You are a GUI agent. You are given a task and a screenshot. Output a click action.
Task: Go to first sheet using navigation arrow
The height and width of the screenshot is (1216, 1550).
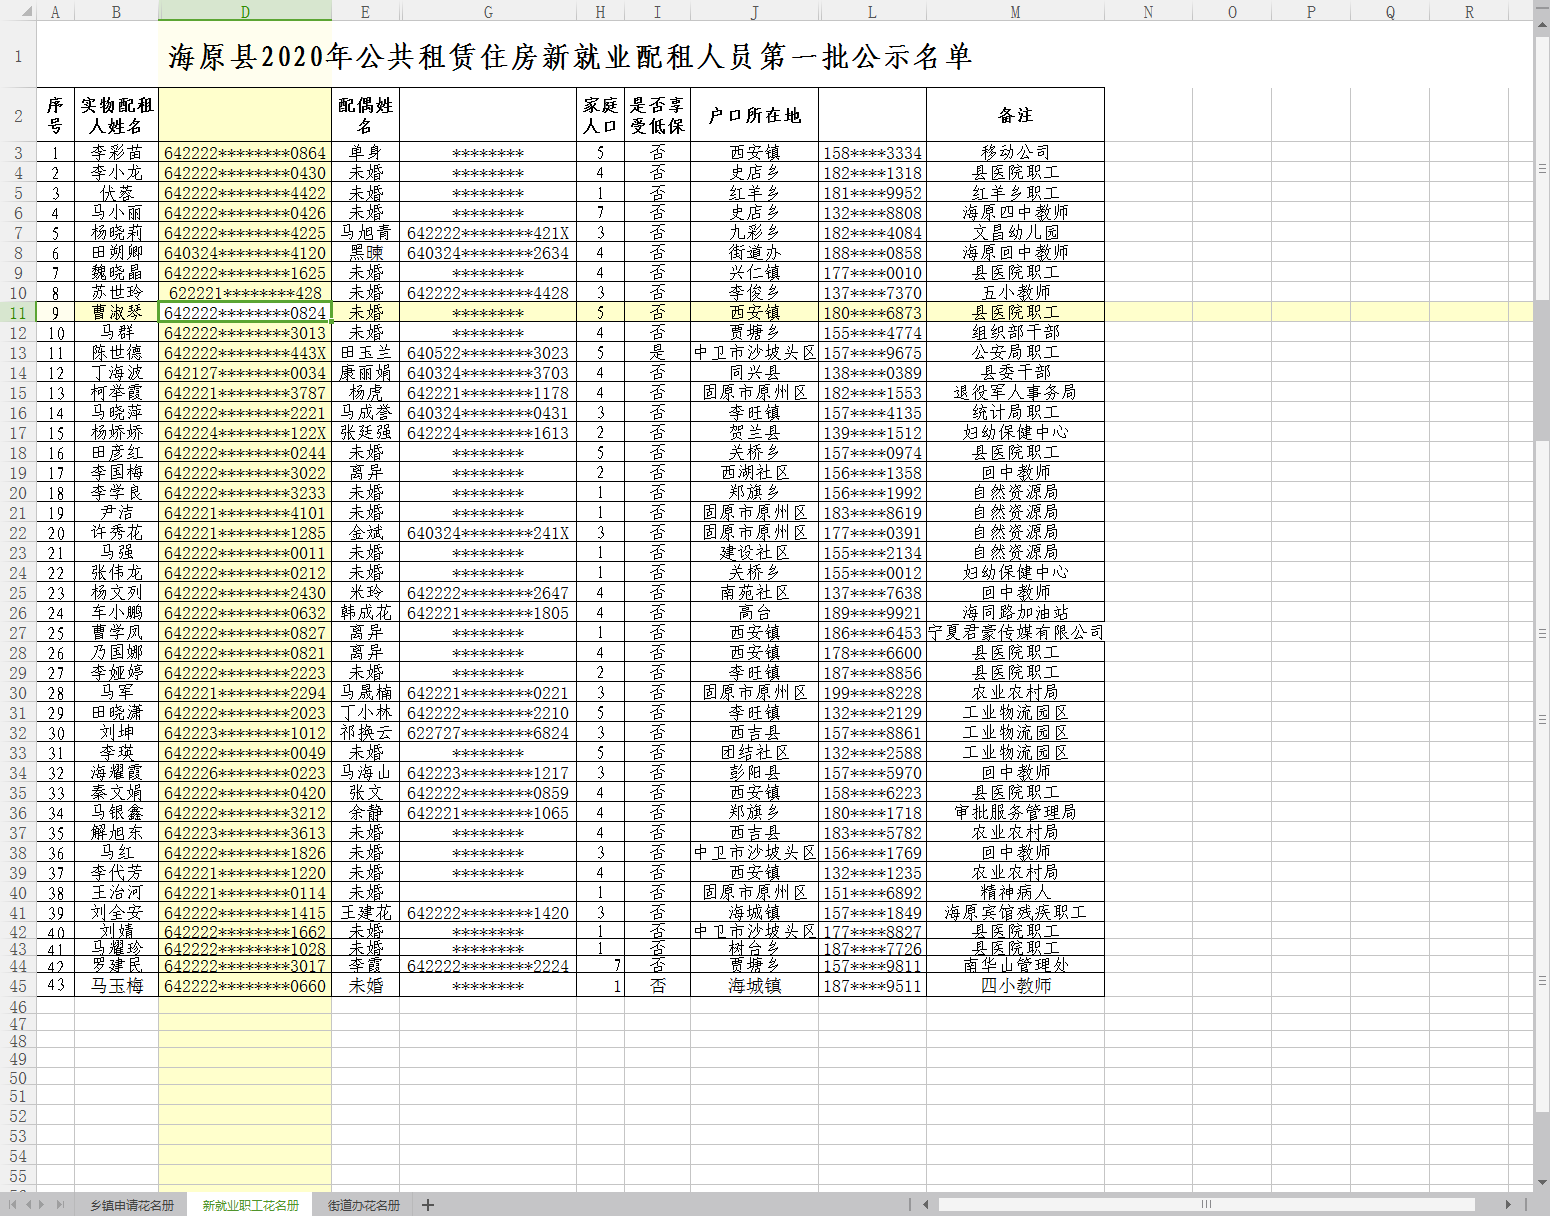tap(12, 1205)
